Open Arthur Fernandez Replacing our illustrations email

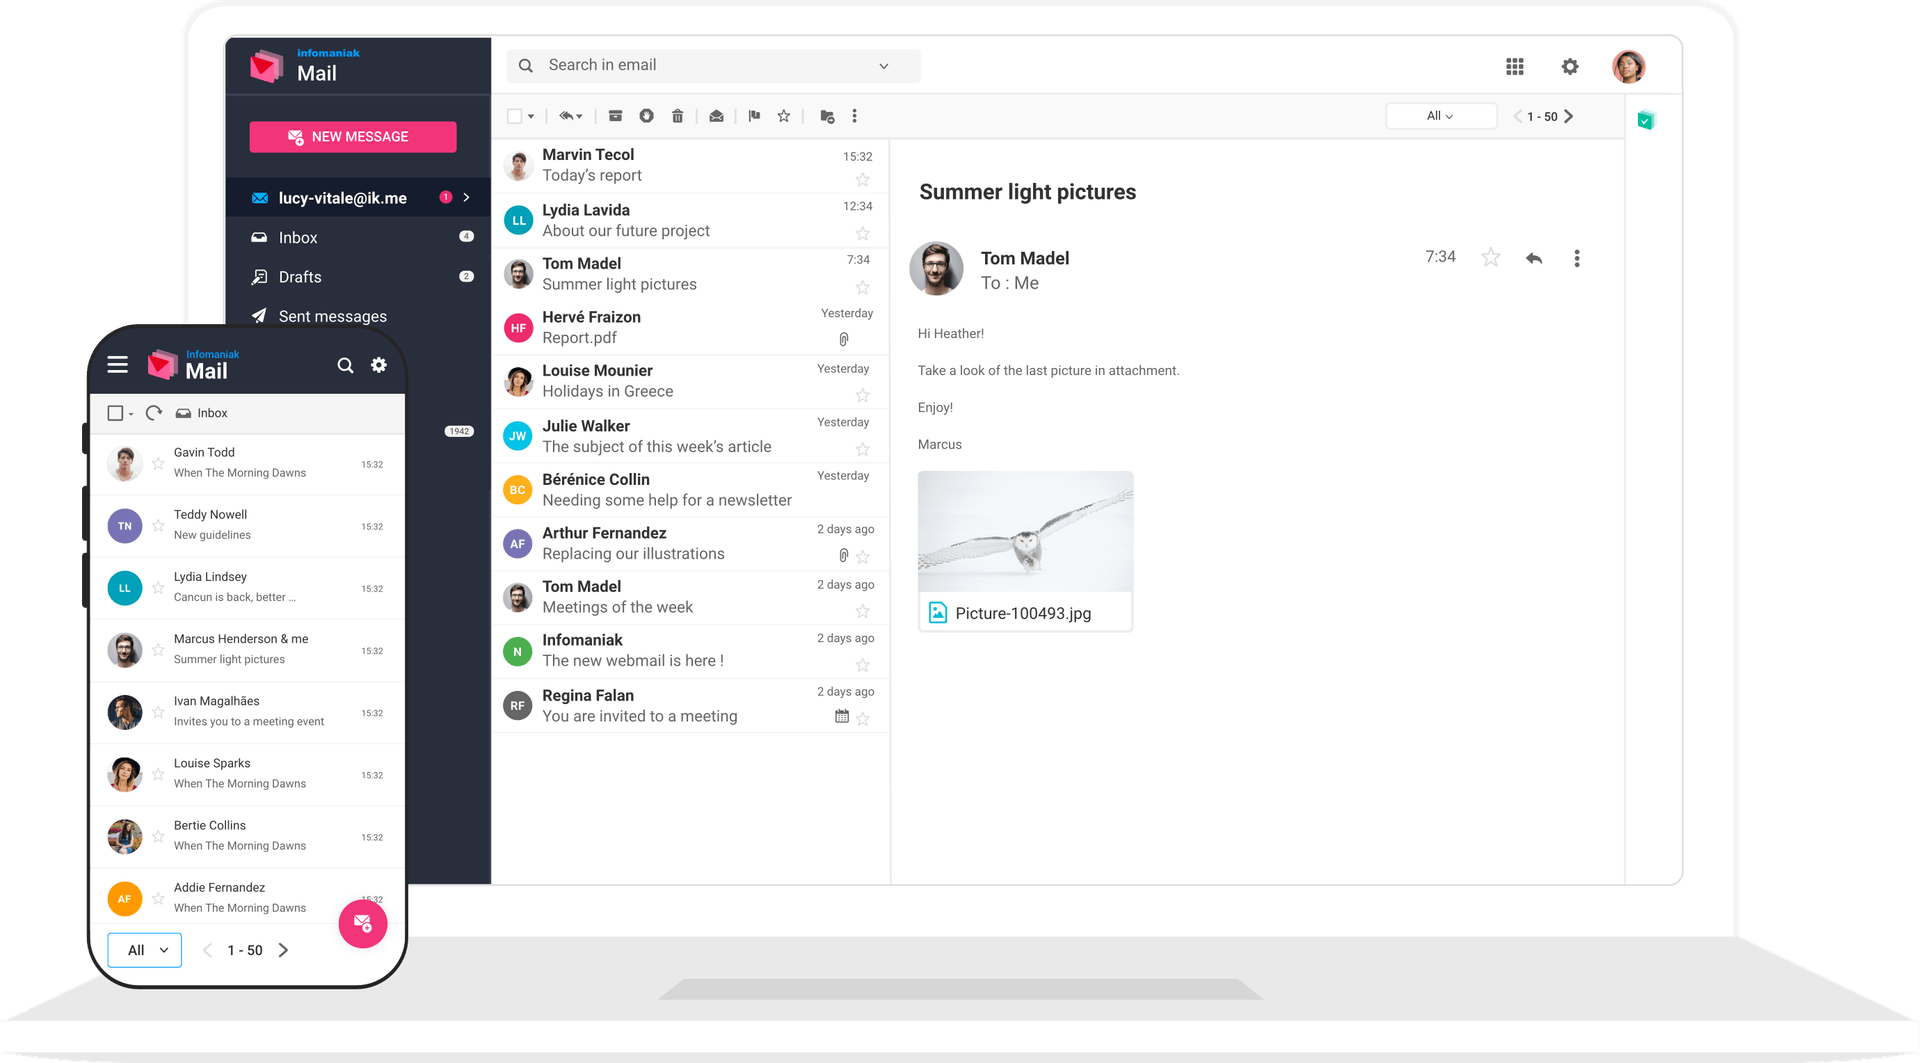point(690,543)
